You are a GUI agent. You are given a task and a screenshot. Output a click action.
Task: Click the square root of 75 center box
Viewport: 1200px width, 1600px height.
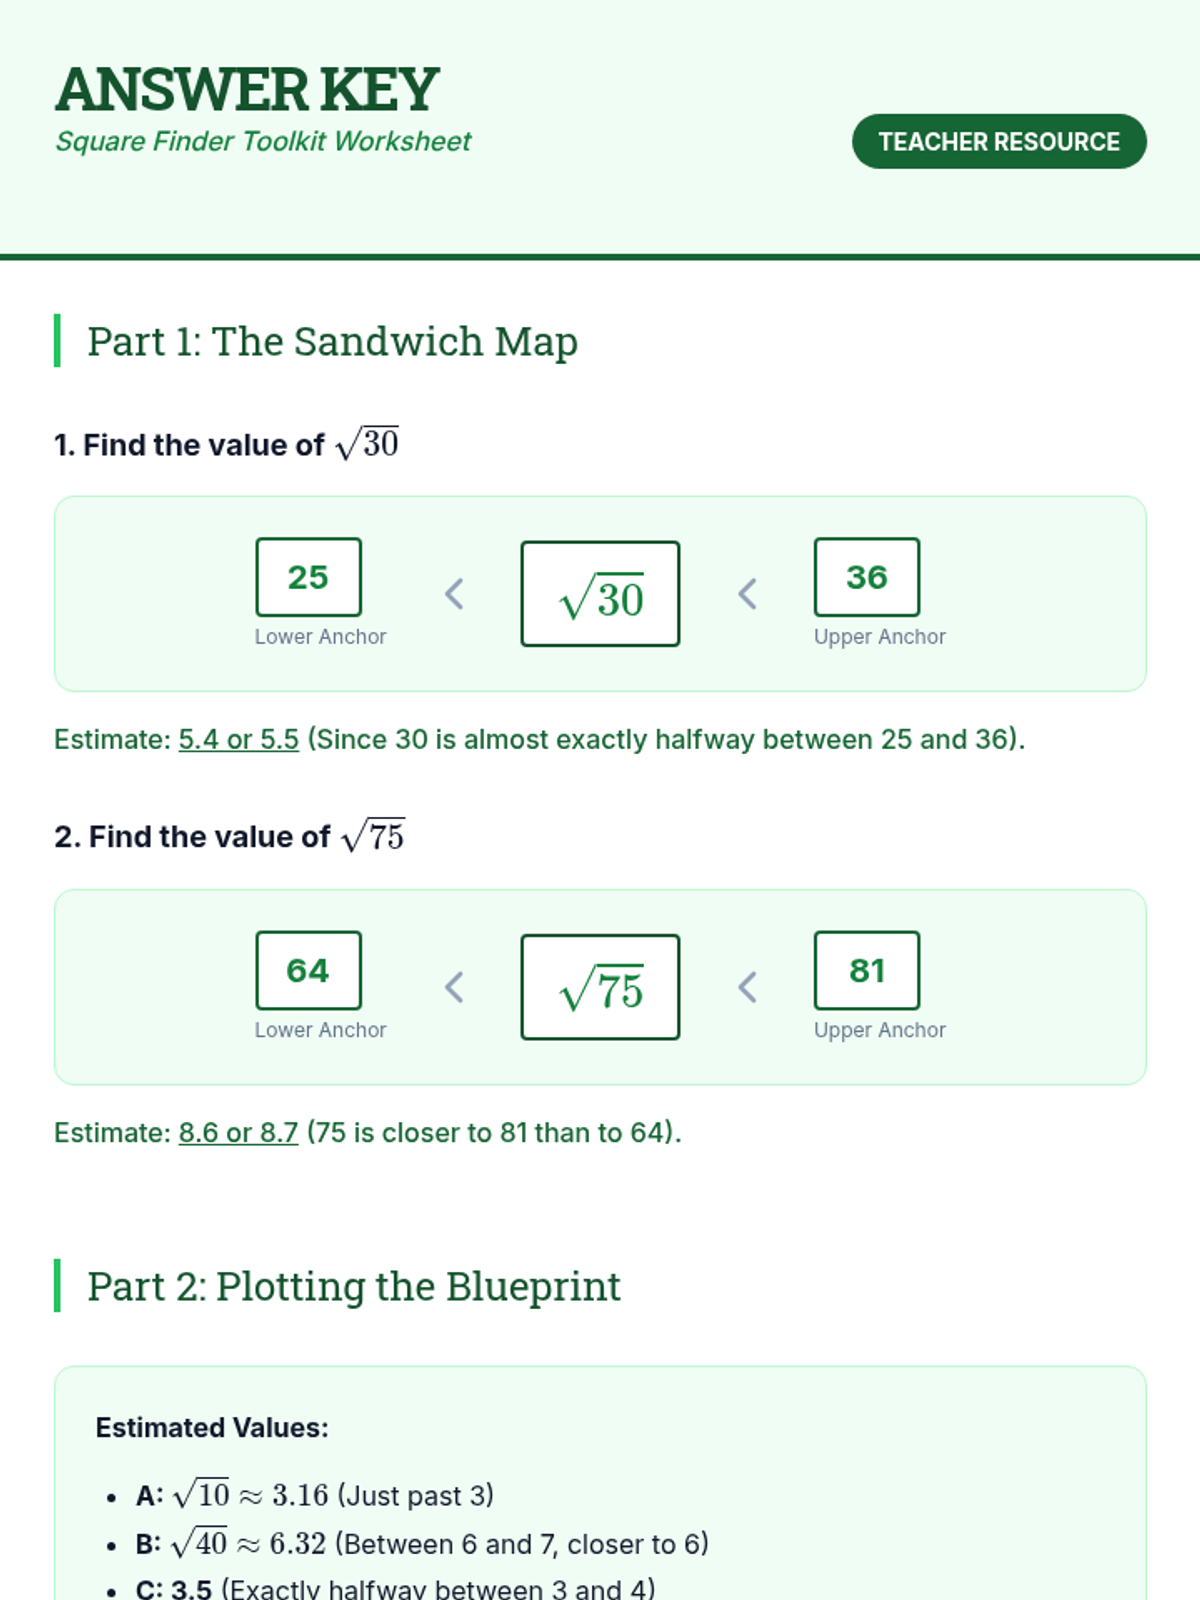pos(600,987)
